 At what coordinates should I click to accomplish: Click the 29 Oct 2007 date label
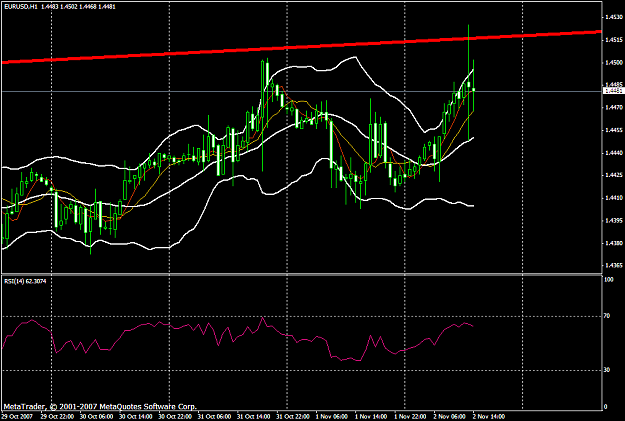(17, 417)
